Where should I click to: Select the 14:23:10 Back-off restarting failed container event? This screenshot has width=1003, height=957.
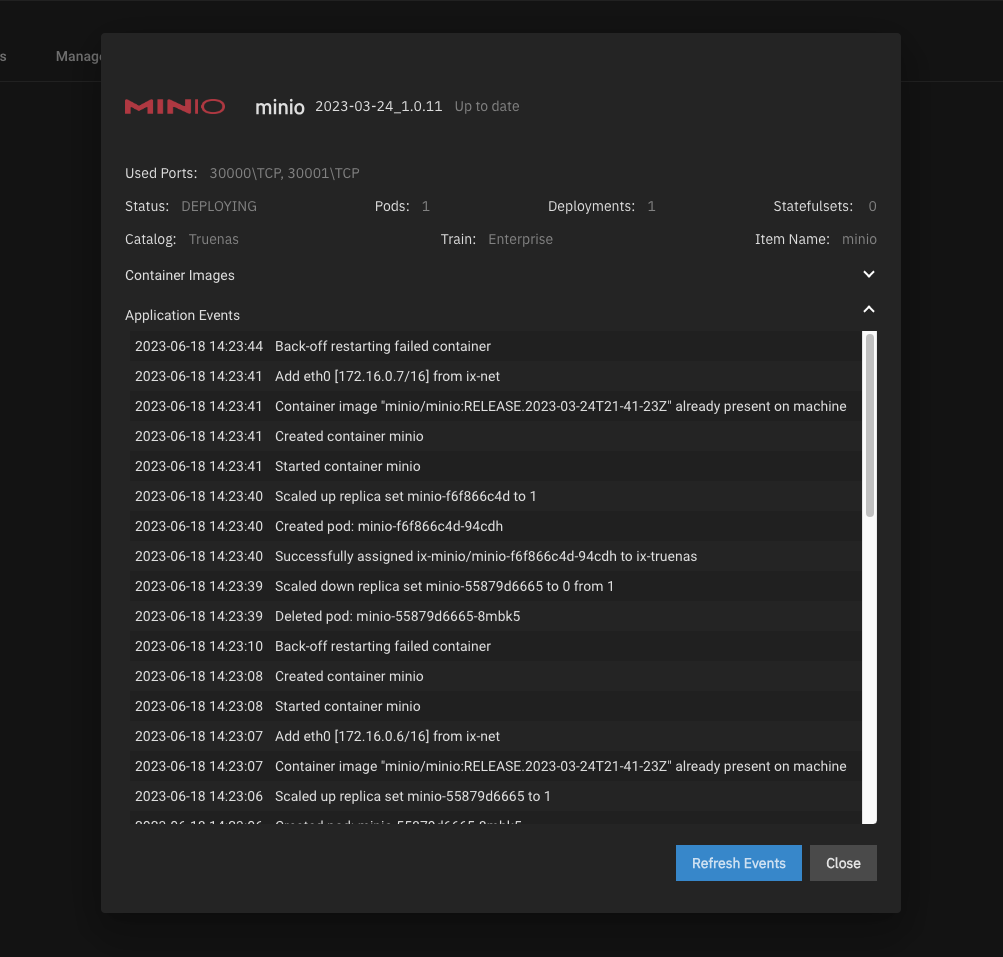click(496, 647)
